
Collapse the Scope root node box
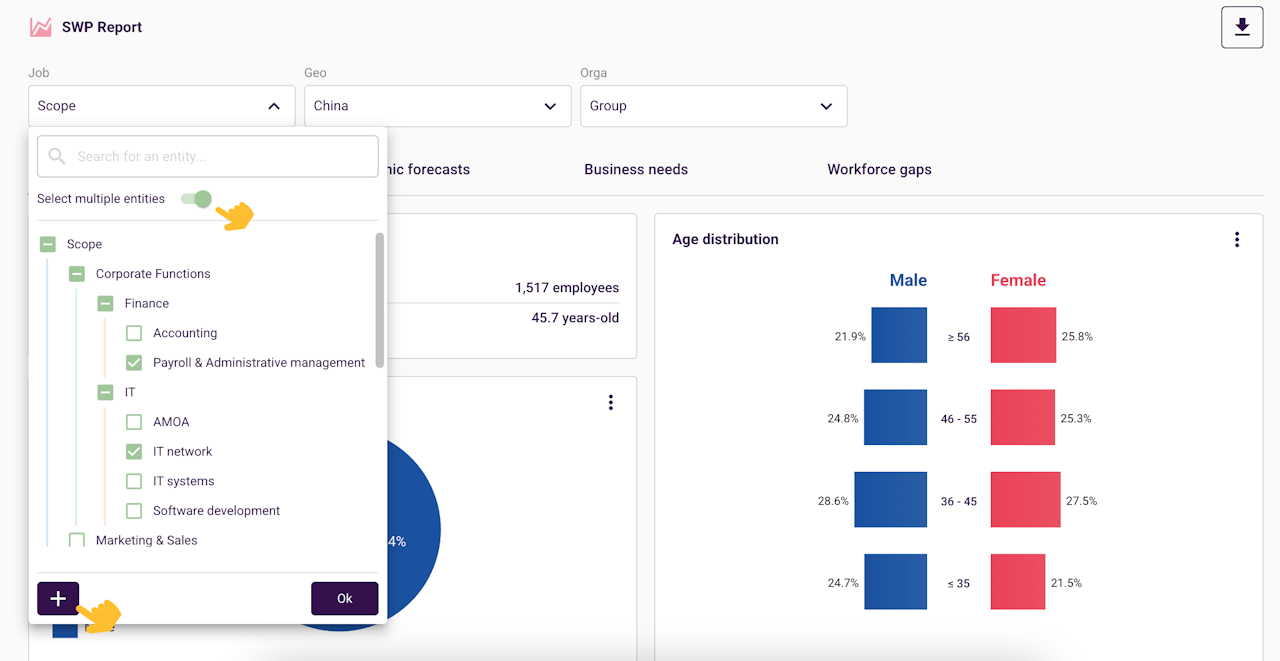click(x=47, y=244)
